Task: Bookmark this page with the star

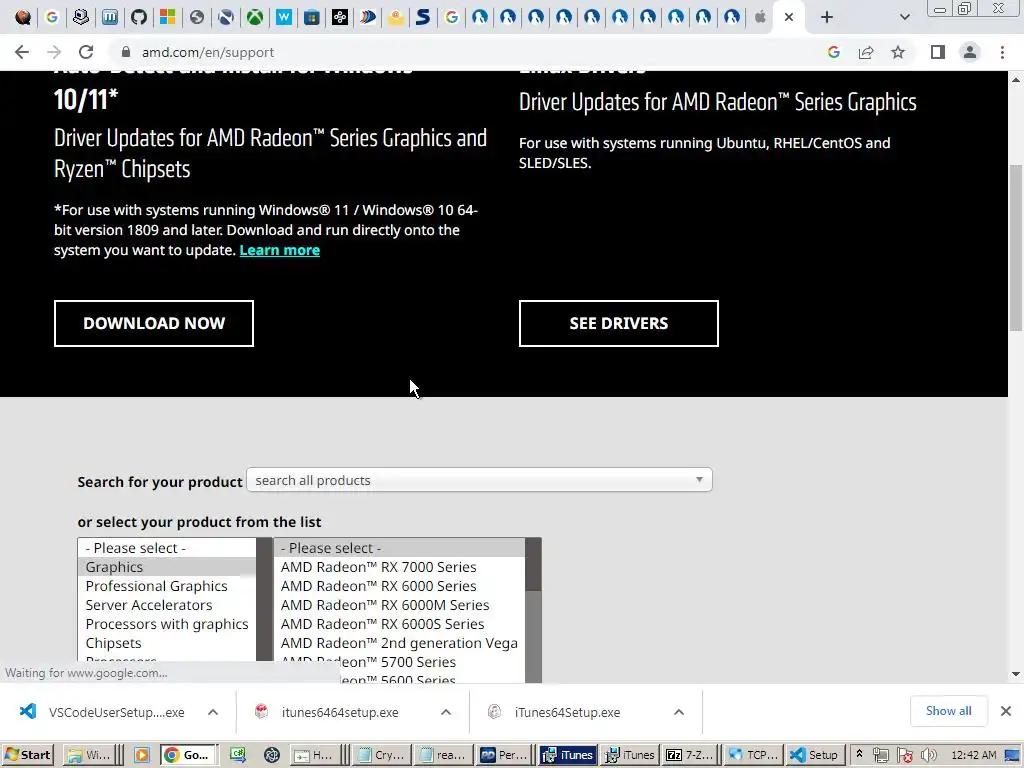Action: [898, 52]
